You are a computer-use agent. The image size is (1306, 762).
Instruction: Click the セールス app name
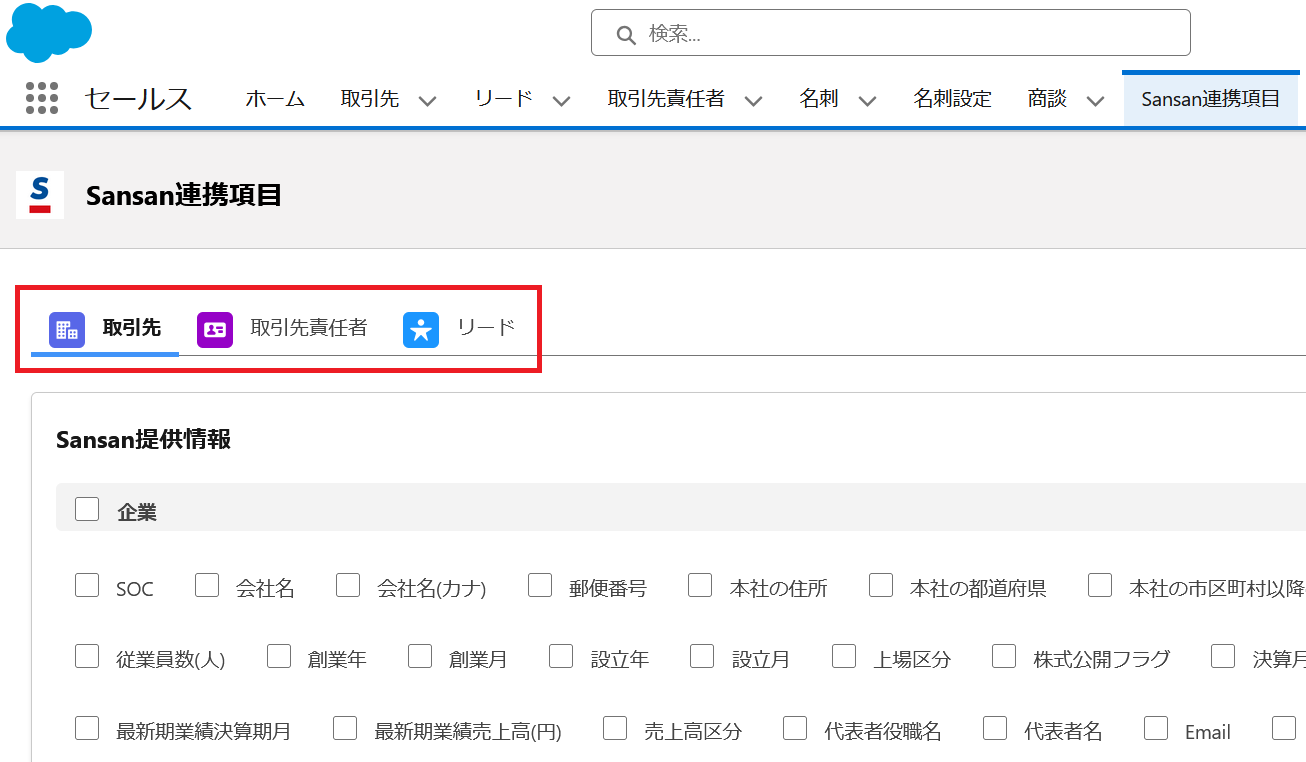138,99
